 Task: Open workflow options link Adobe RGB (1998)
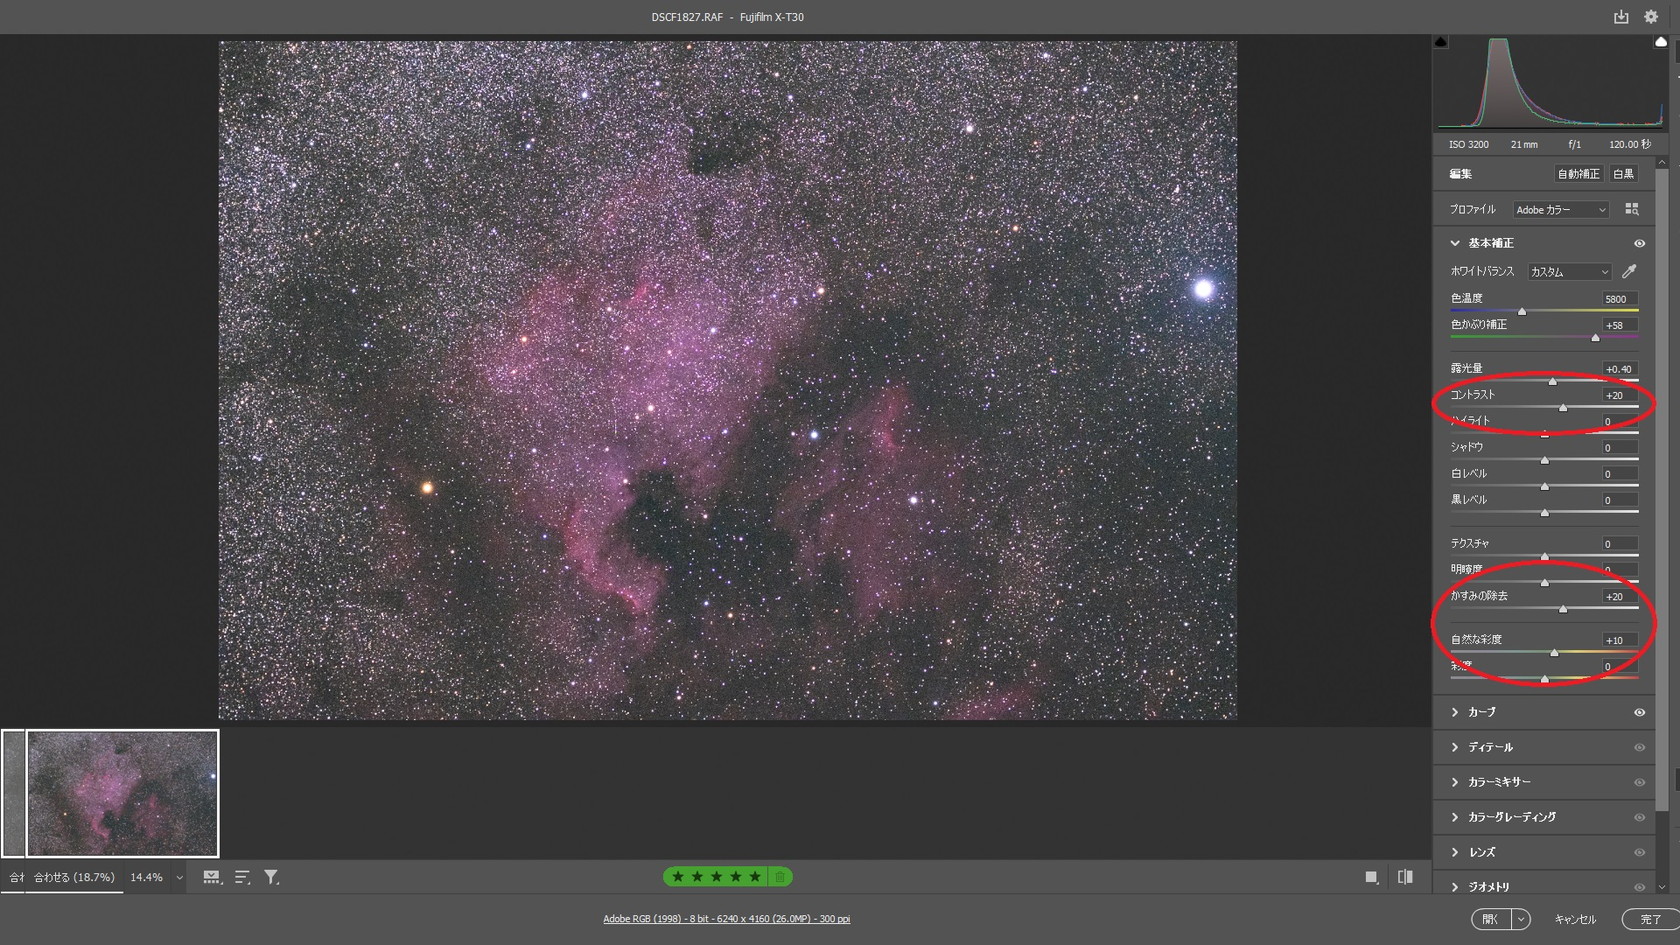click(x=726, y=919)
